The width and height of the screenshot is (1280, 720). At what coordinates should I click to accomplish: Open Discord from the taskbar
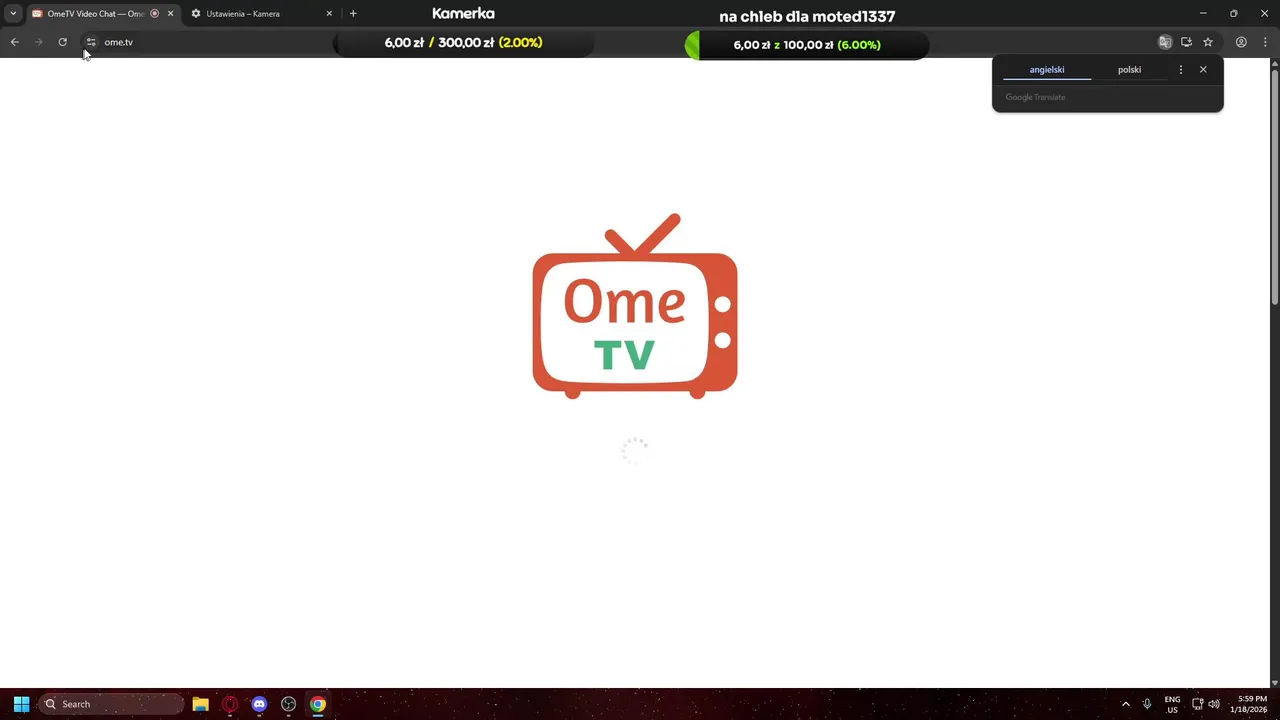click(259, 704)
